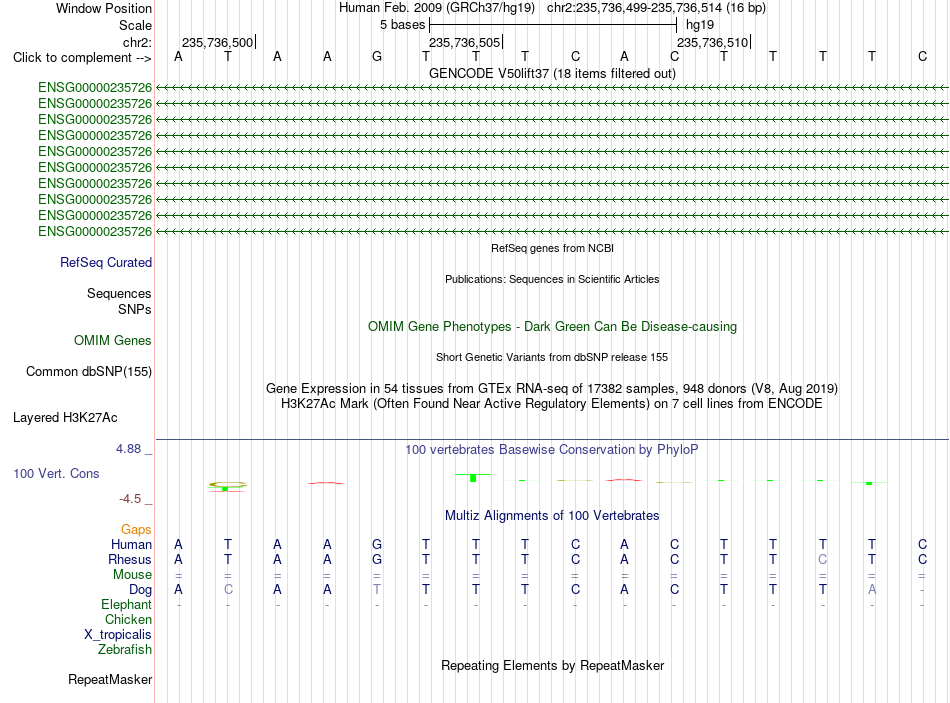This screenshot has width=950, height=703.
Task: Open OMIM Gene Phenotypes track title
Action: [x=552, y=327]
